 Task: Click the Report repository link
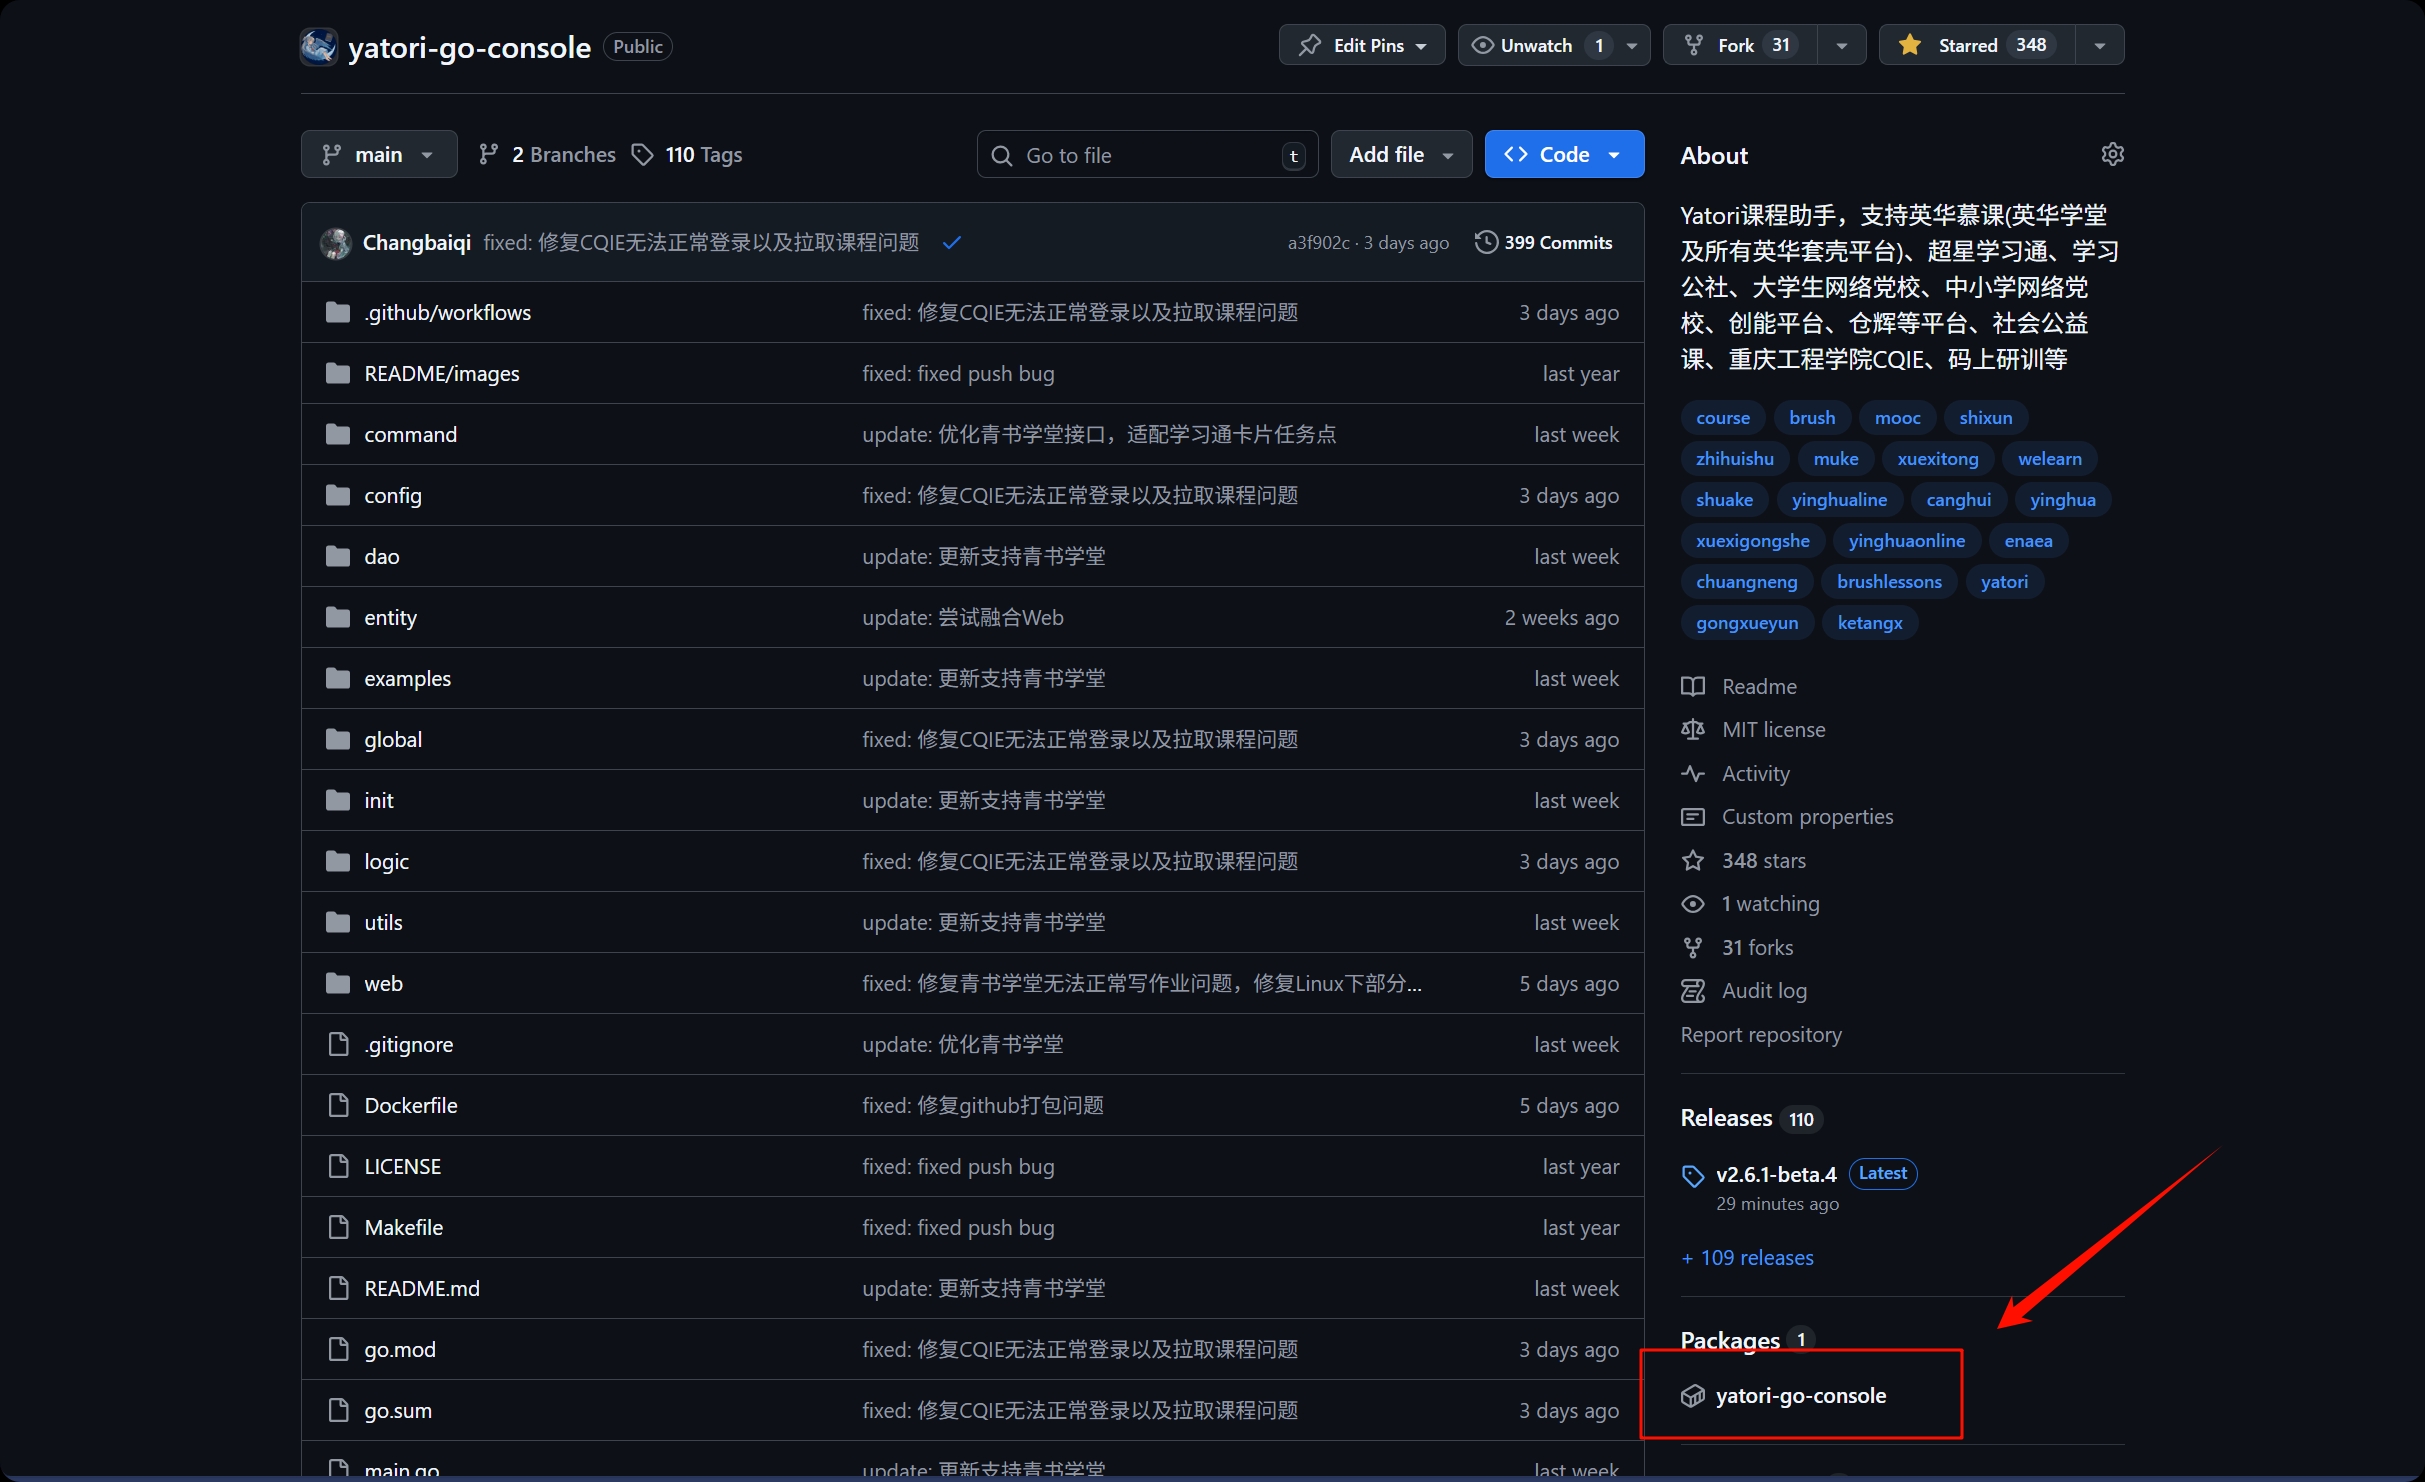[1760, 1035]
